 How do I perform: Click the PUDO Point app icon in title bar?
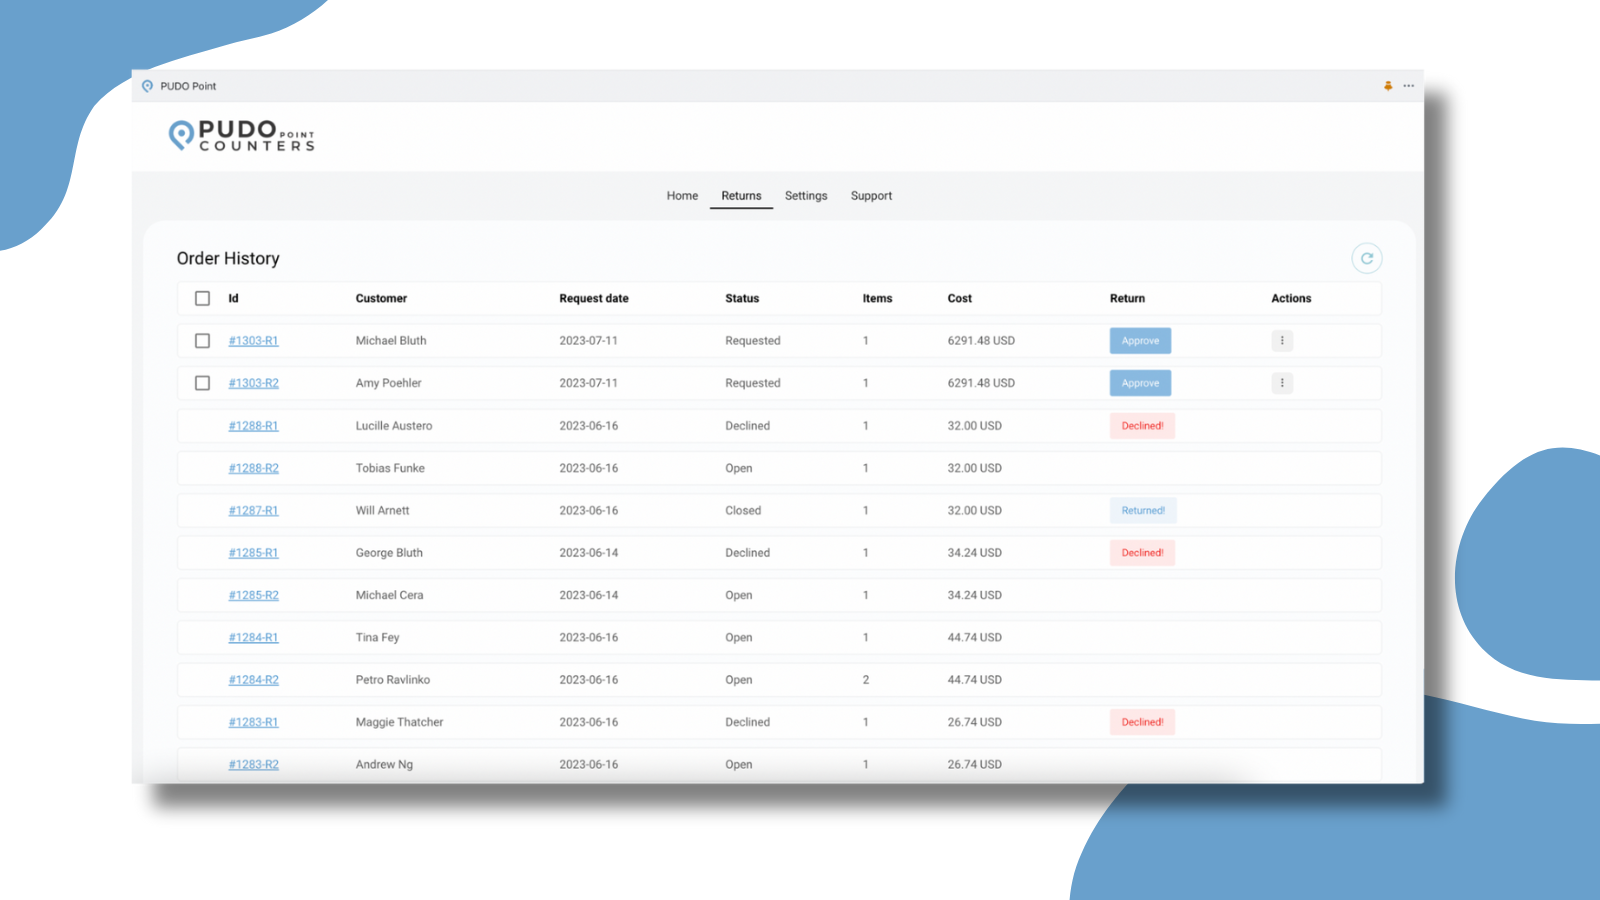[x=148, y=86]
